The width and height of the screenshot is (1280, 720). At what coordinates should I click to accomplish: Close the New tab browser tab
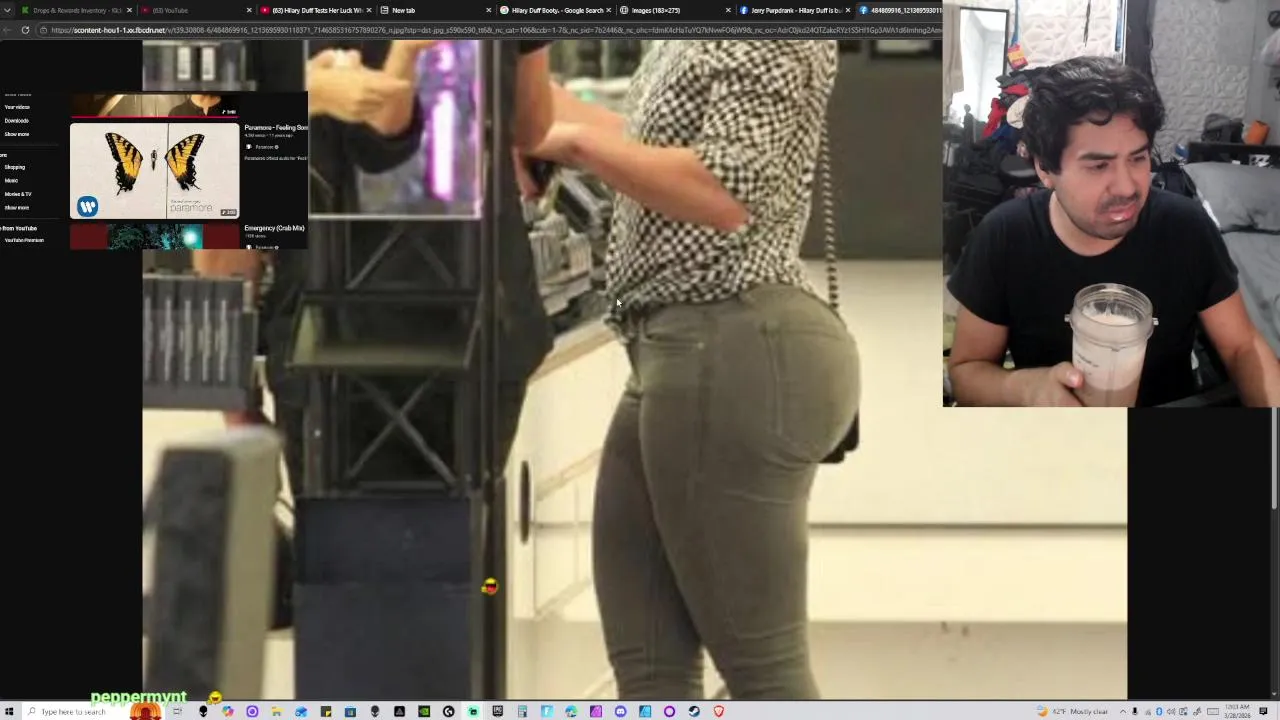(x=489, y=10)
